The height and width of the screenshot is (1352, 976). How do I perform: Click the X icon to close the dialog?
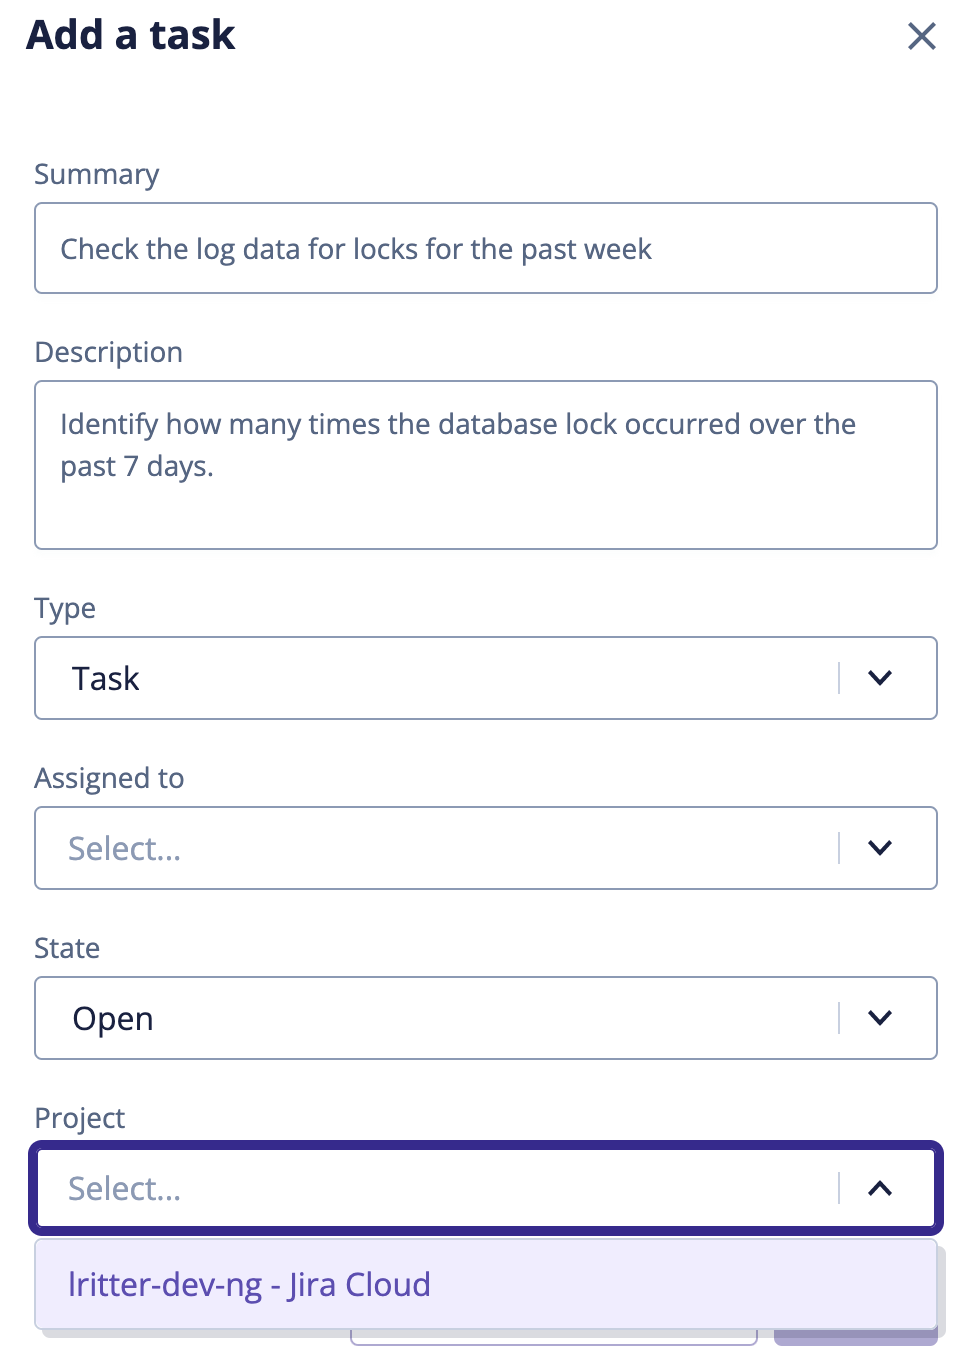pos(921,36)
